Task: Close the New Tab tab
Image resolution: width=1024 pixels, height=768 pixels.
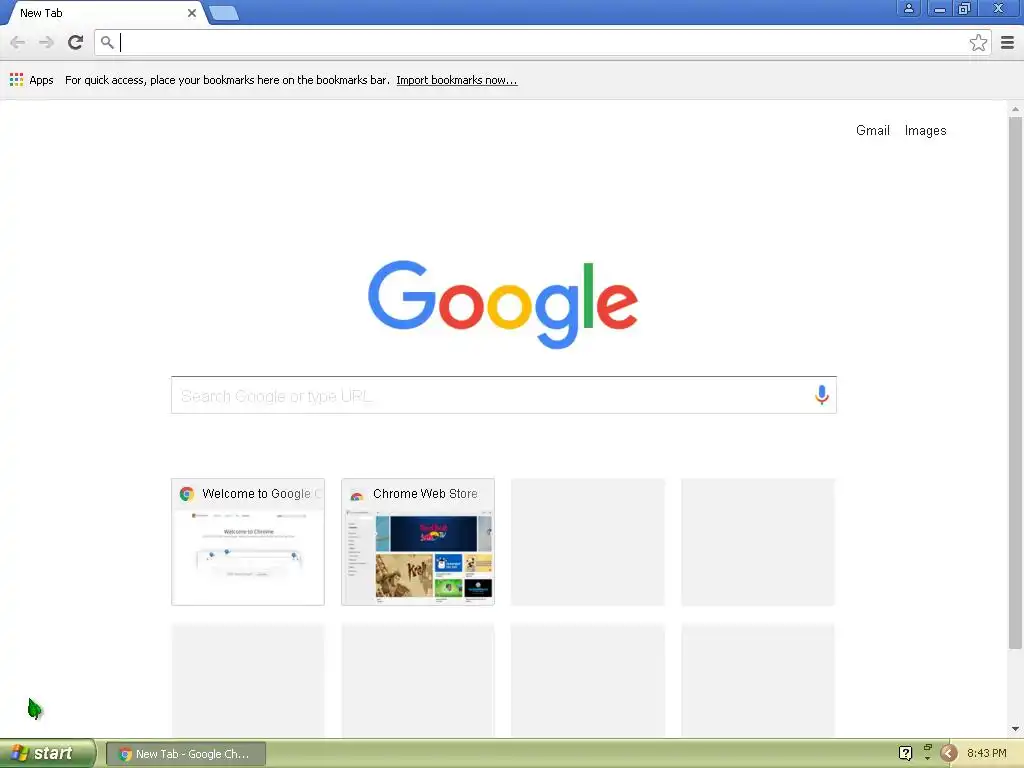Action: (191, 13)
